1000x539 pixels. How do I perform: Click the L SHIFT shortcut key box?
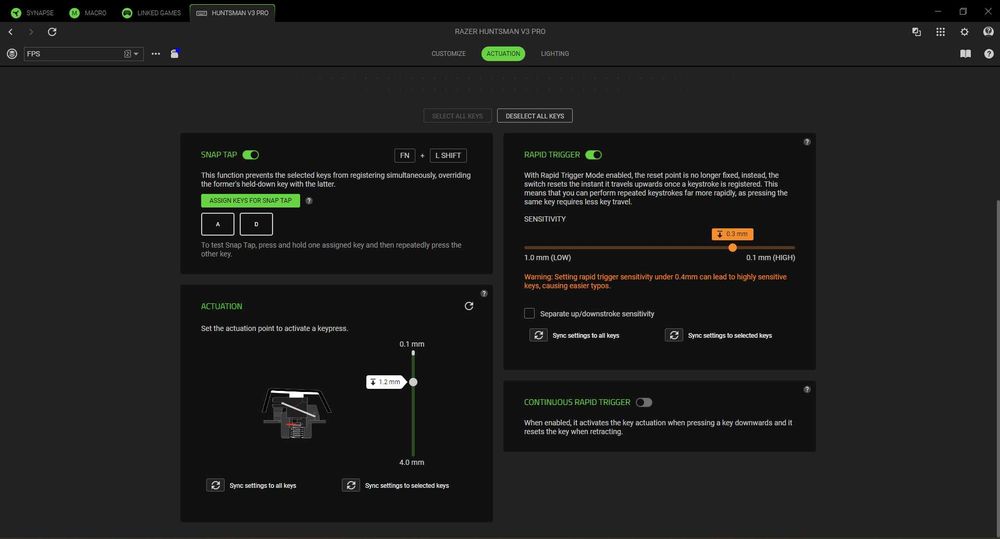click(448, 156)
